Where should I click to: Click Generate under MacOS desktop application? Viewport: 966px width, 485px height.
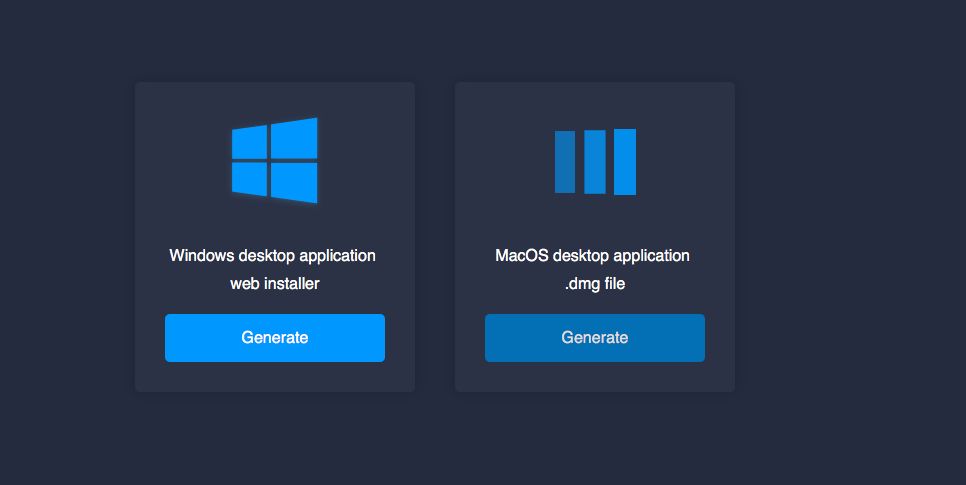[x=595, y=338]
